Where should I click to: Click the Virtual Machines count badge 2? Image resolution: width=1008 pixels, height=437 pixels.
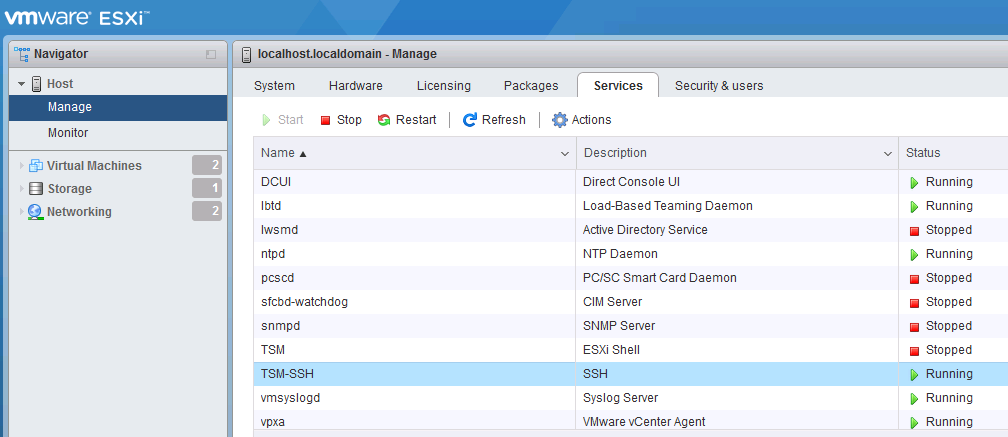(x=207, y=165)
